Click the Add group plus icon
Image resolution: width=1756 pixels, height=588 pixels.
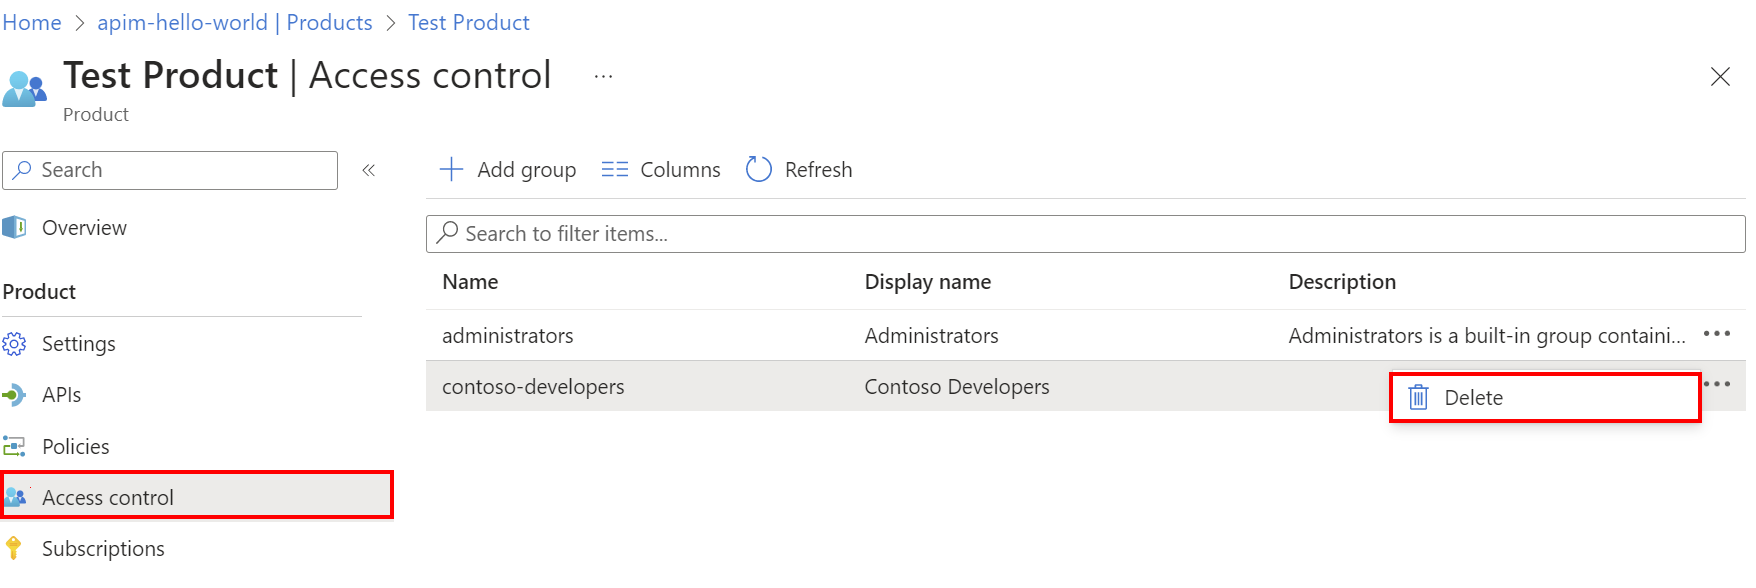click(x=452, y=169)
